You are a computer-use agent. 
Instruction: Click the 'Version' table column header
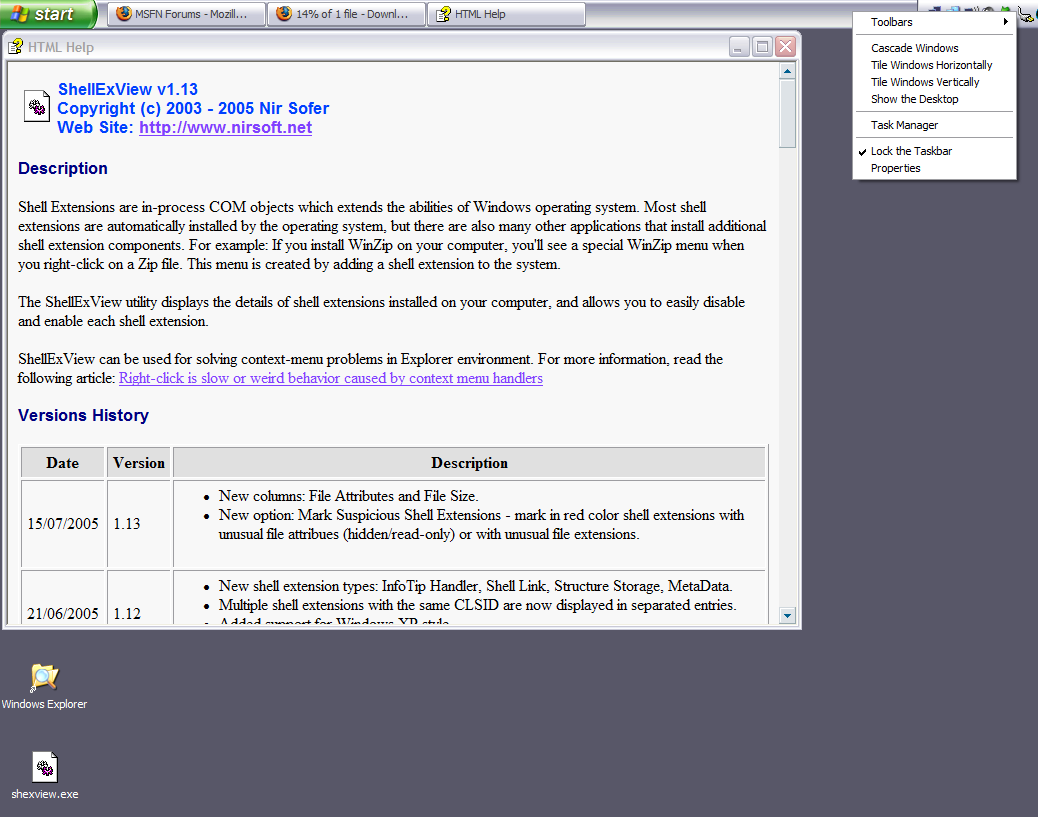tap(139, 463)
